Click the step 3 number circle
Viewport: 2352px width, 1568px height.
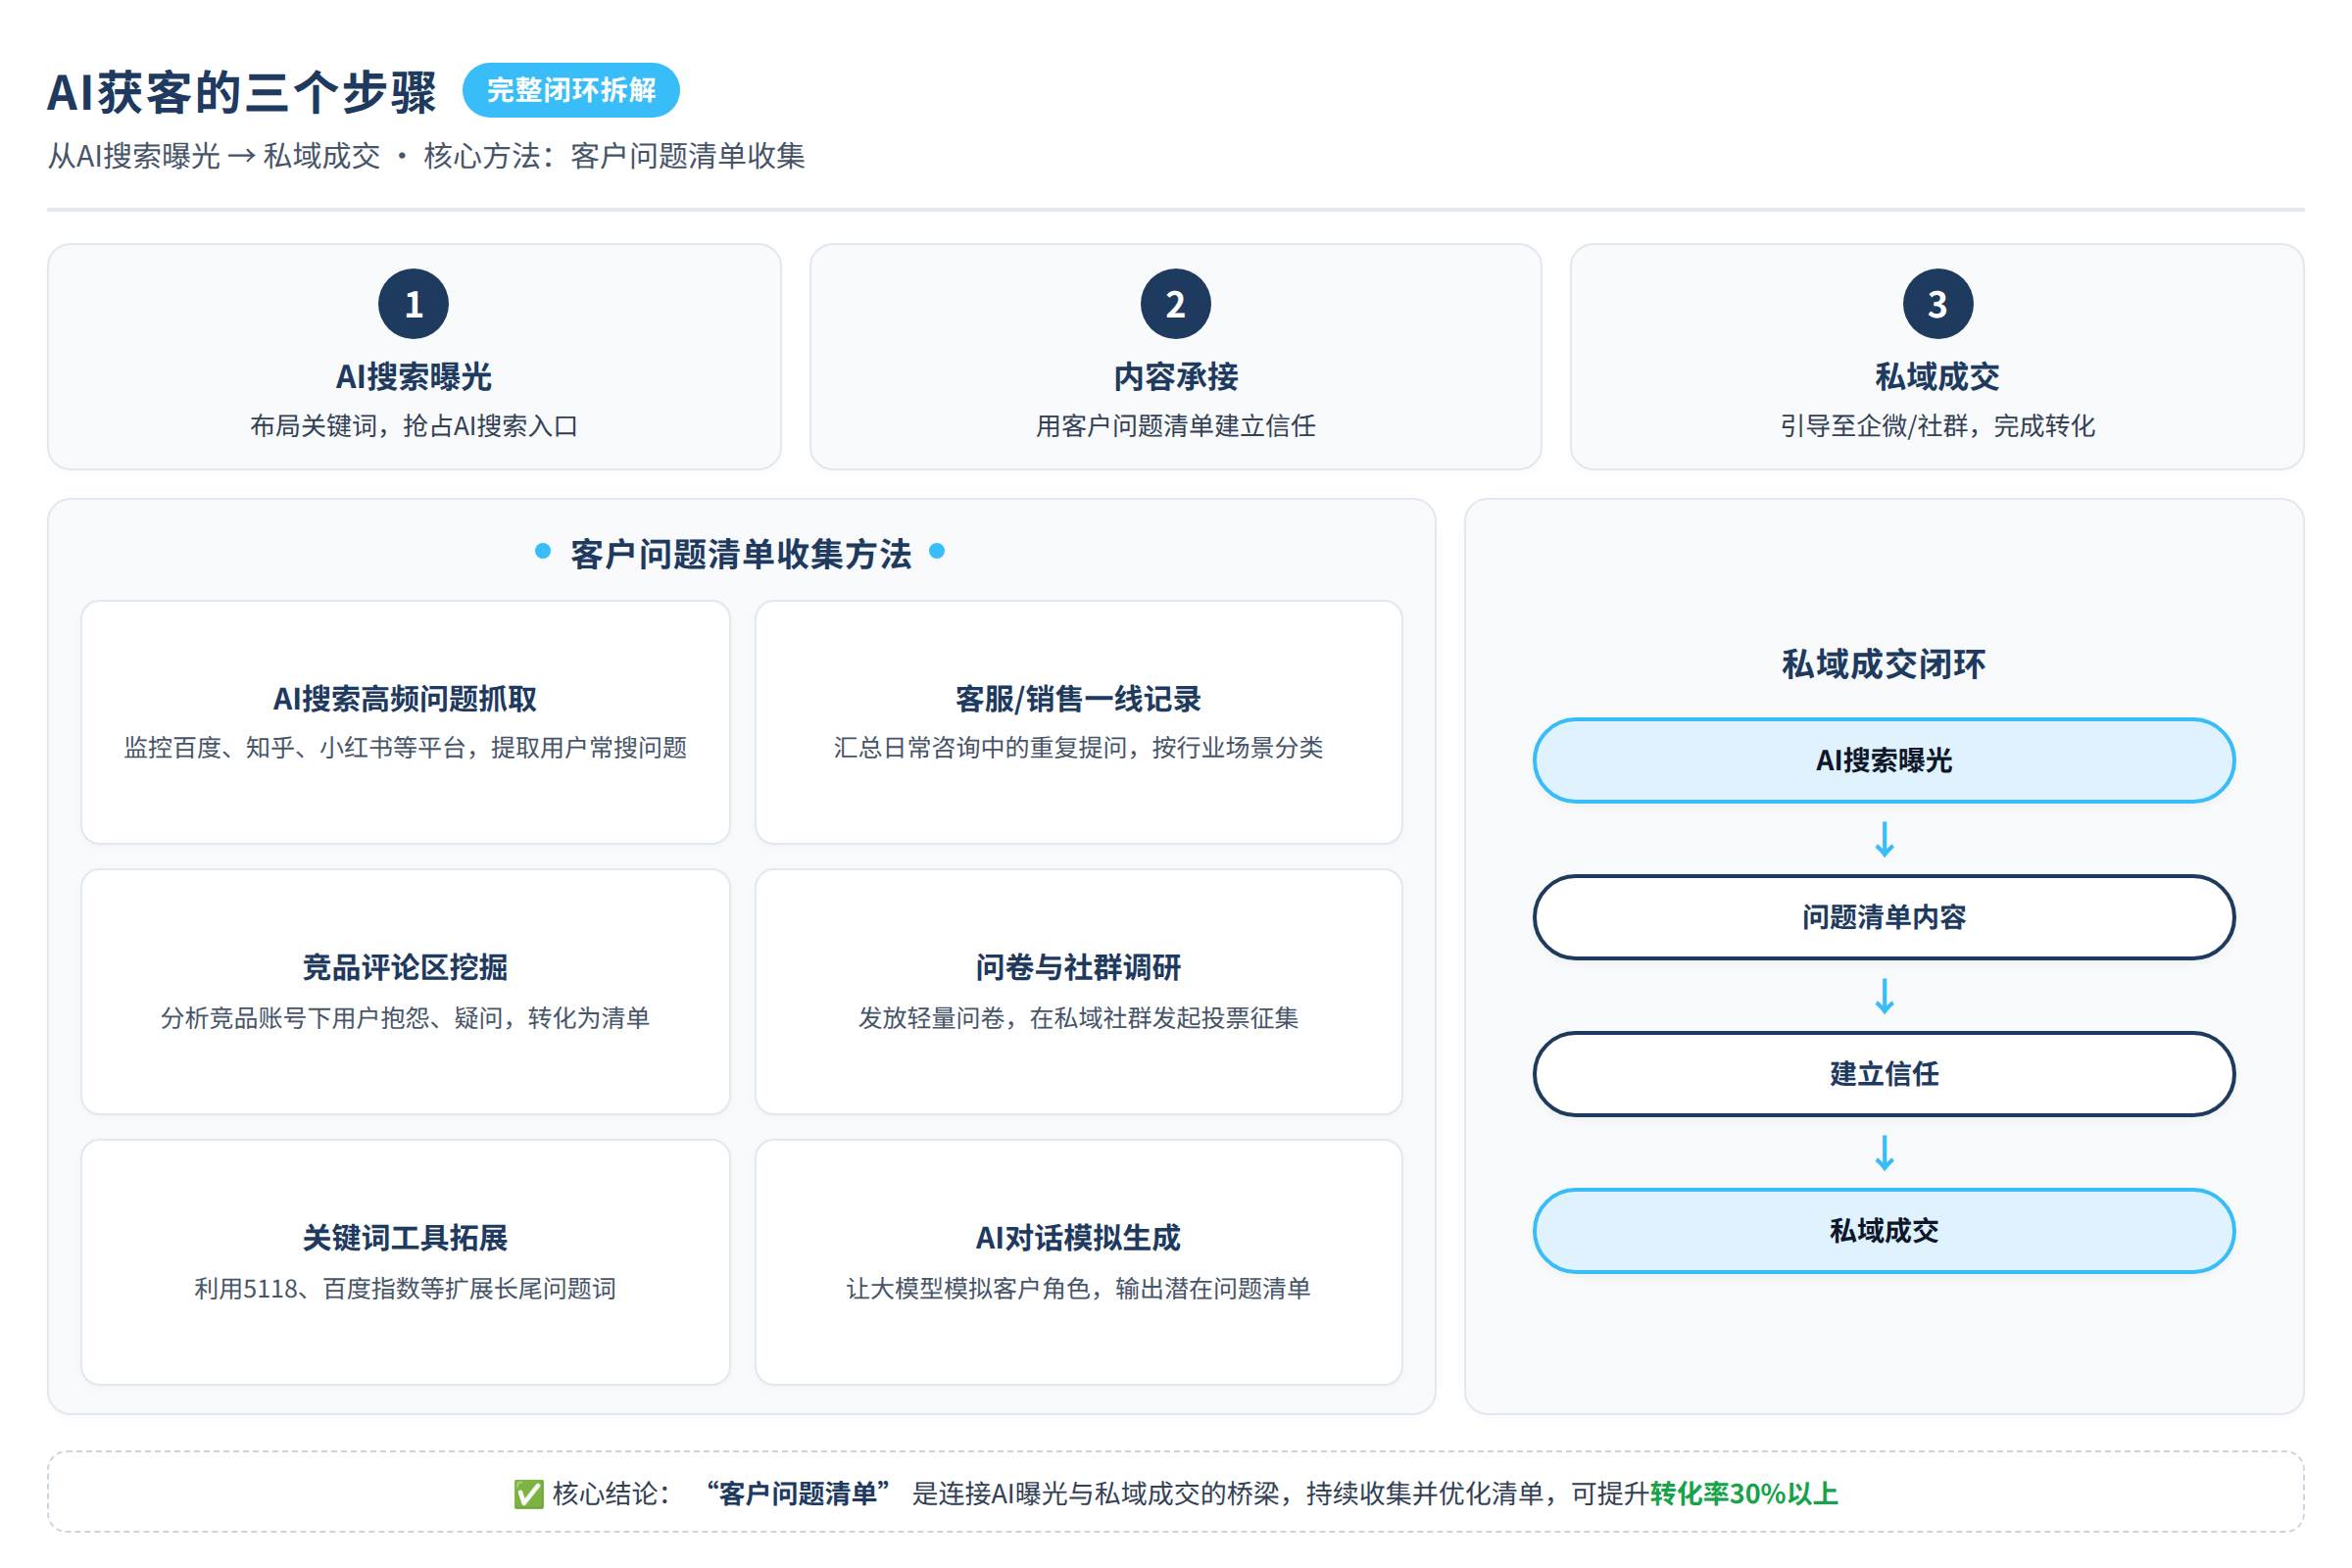tap(1938, 304)
